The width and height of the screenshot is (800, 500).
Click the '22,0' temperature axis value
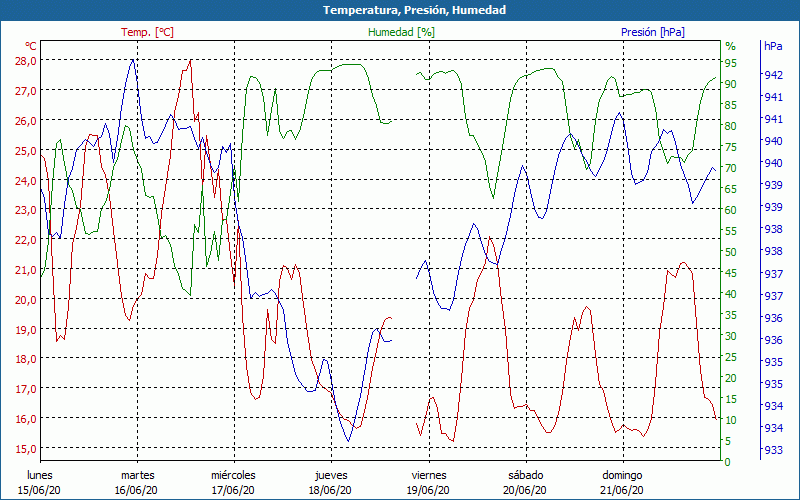click(26, 239)
